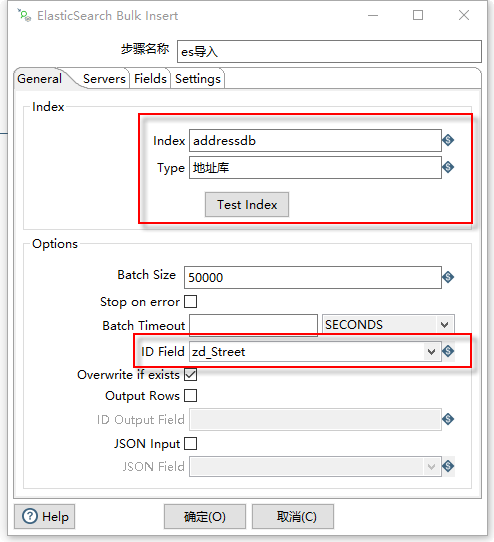Uncheck Overwrite if exists
Viewport: 494px width, 542px height.
190,374
